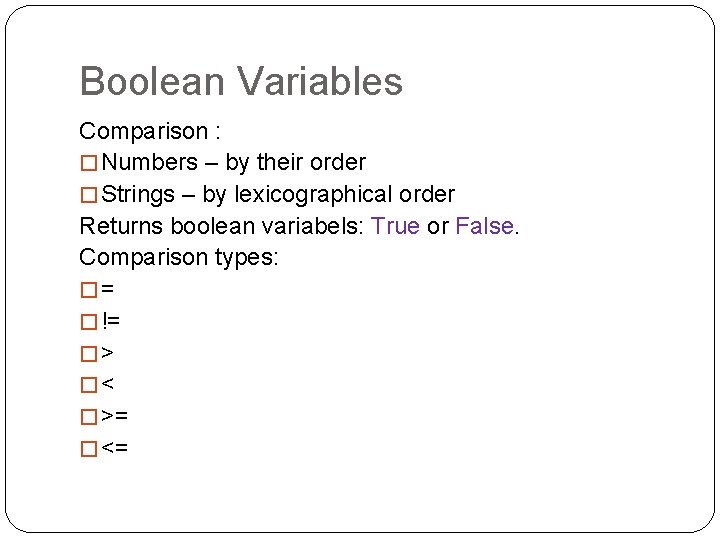
Task: Click the text "Numbers – by their order"
Action: click(x=234, y=162)
